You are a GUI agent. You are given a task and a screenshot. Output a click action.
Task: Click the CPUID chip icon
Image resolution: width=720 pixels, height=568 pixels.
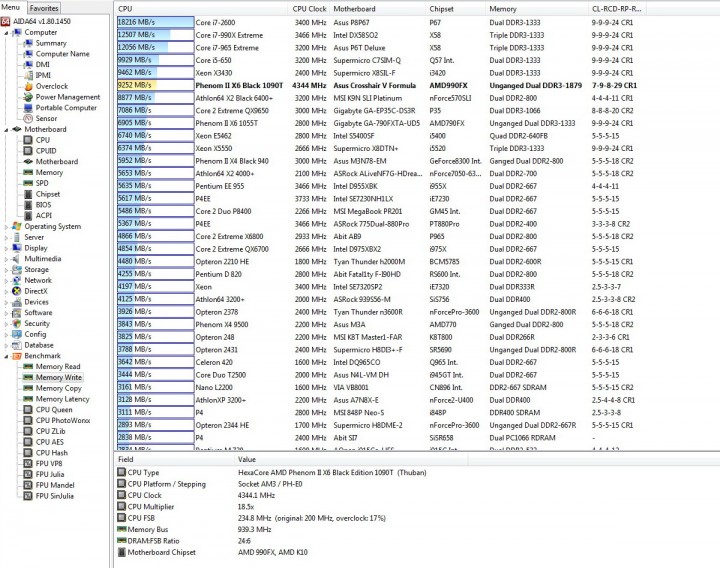[x=28, y=151]
